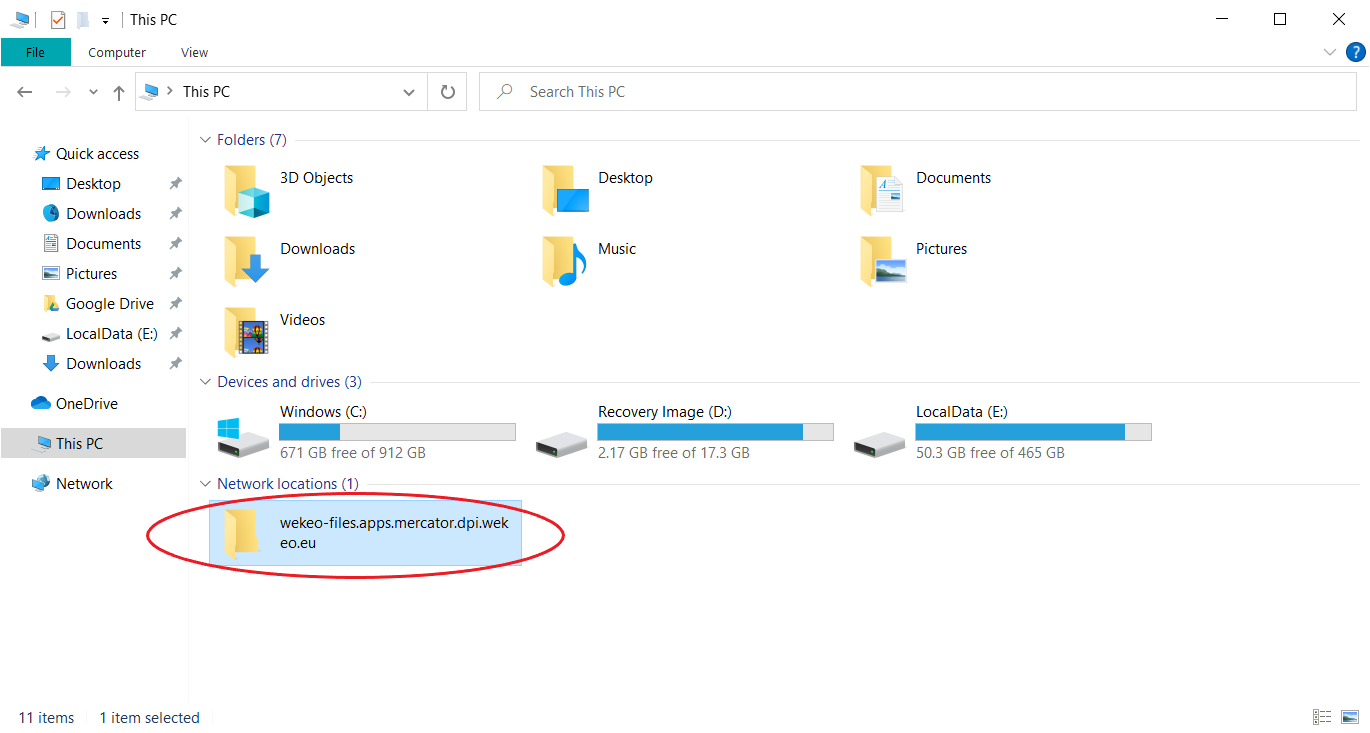Image resolution: width=1370 pixels, height=733 pixels.
Task: Open the File menu tab
Action: (x=35, y=52)
